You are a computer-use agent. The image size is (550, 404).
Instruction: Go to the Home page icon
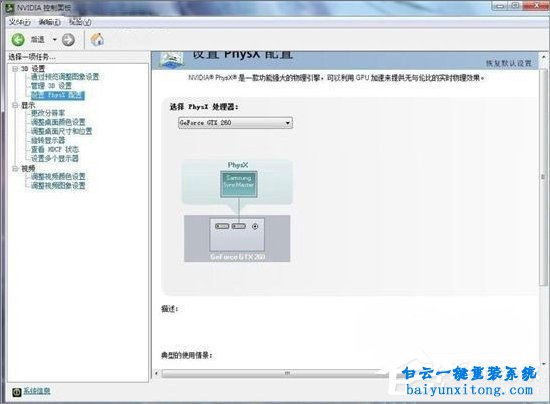(97, 40)
